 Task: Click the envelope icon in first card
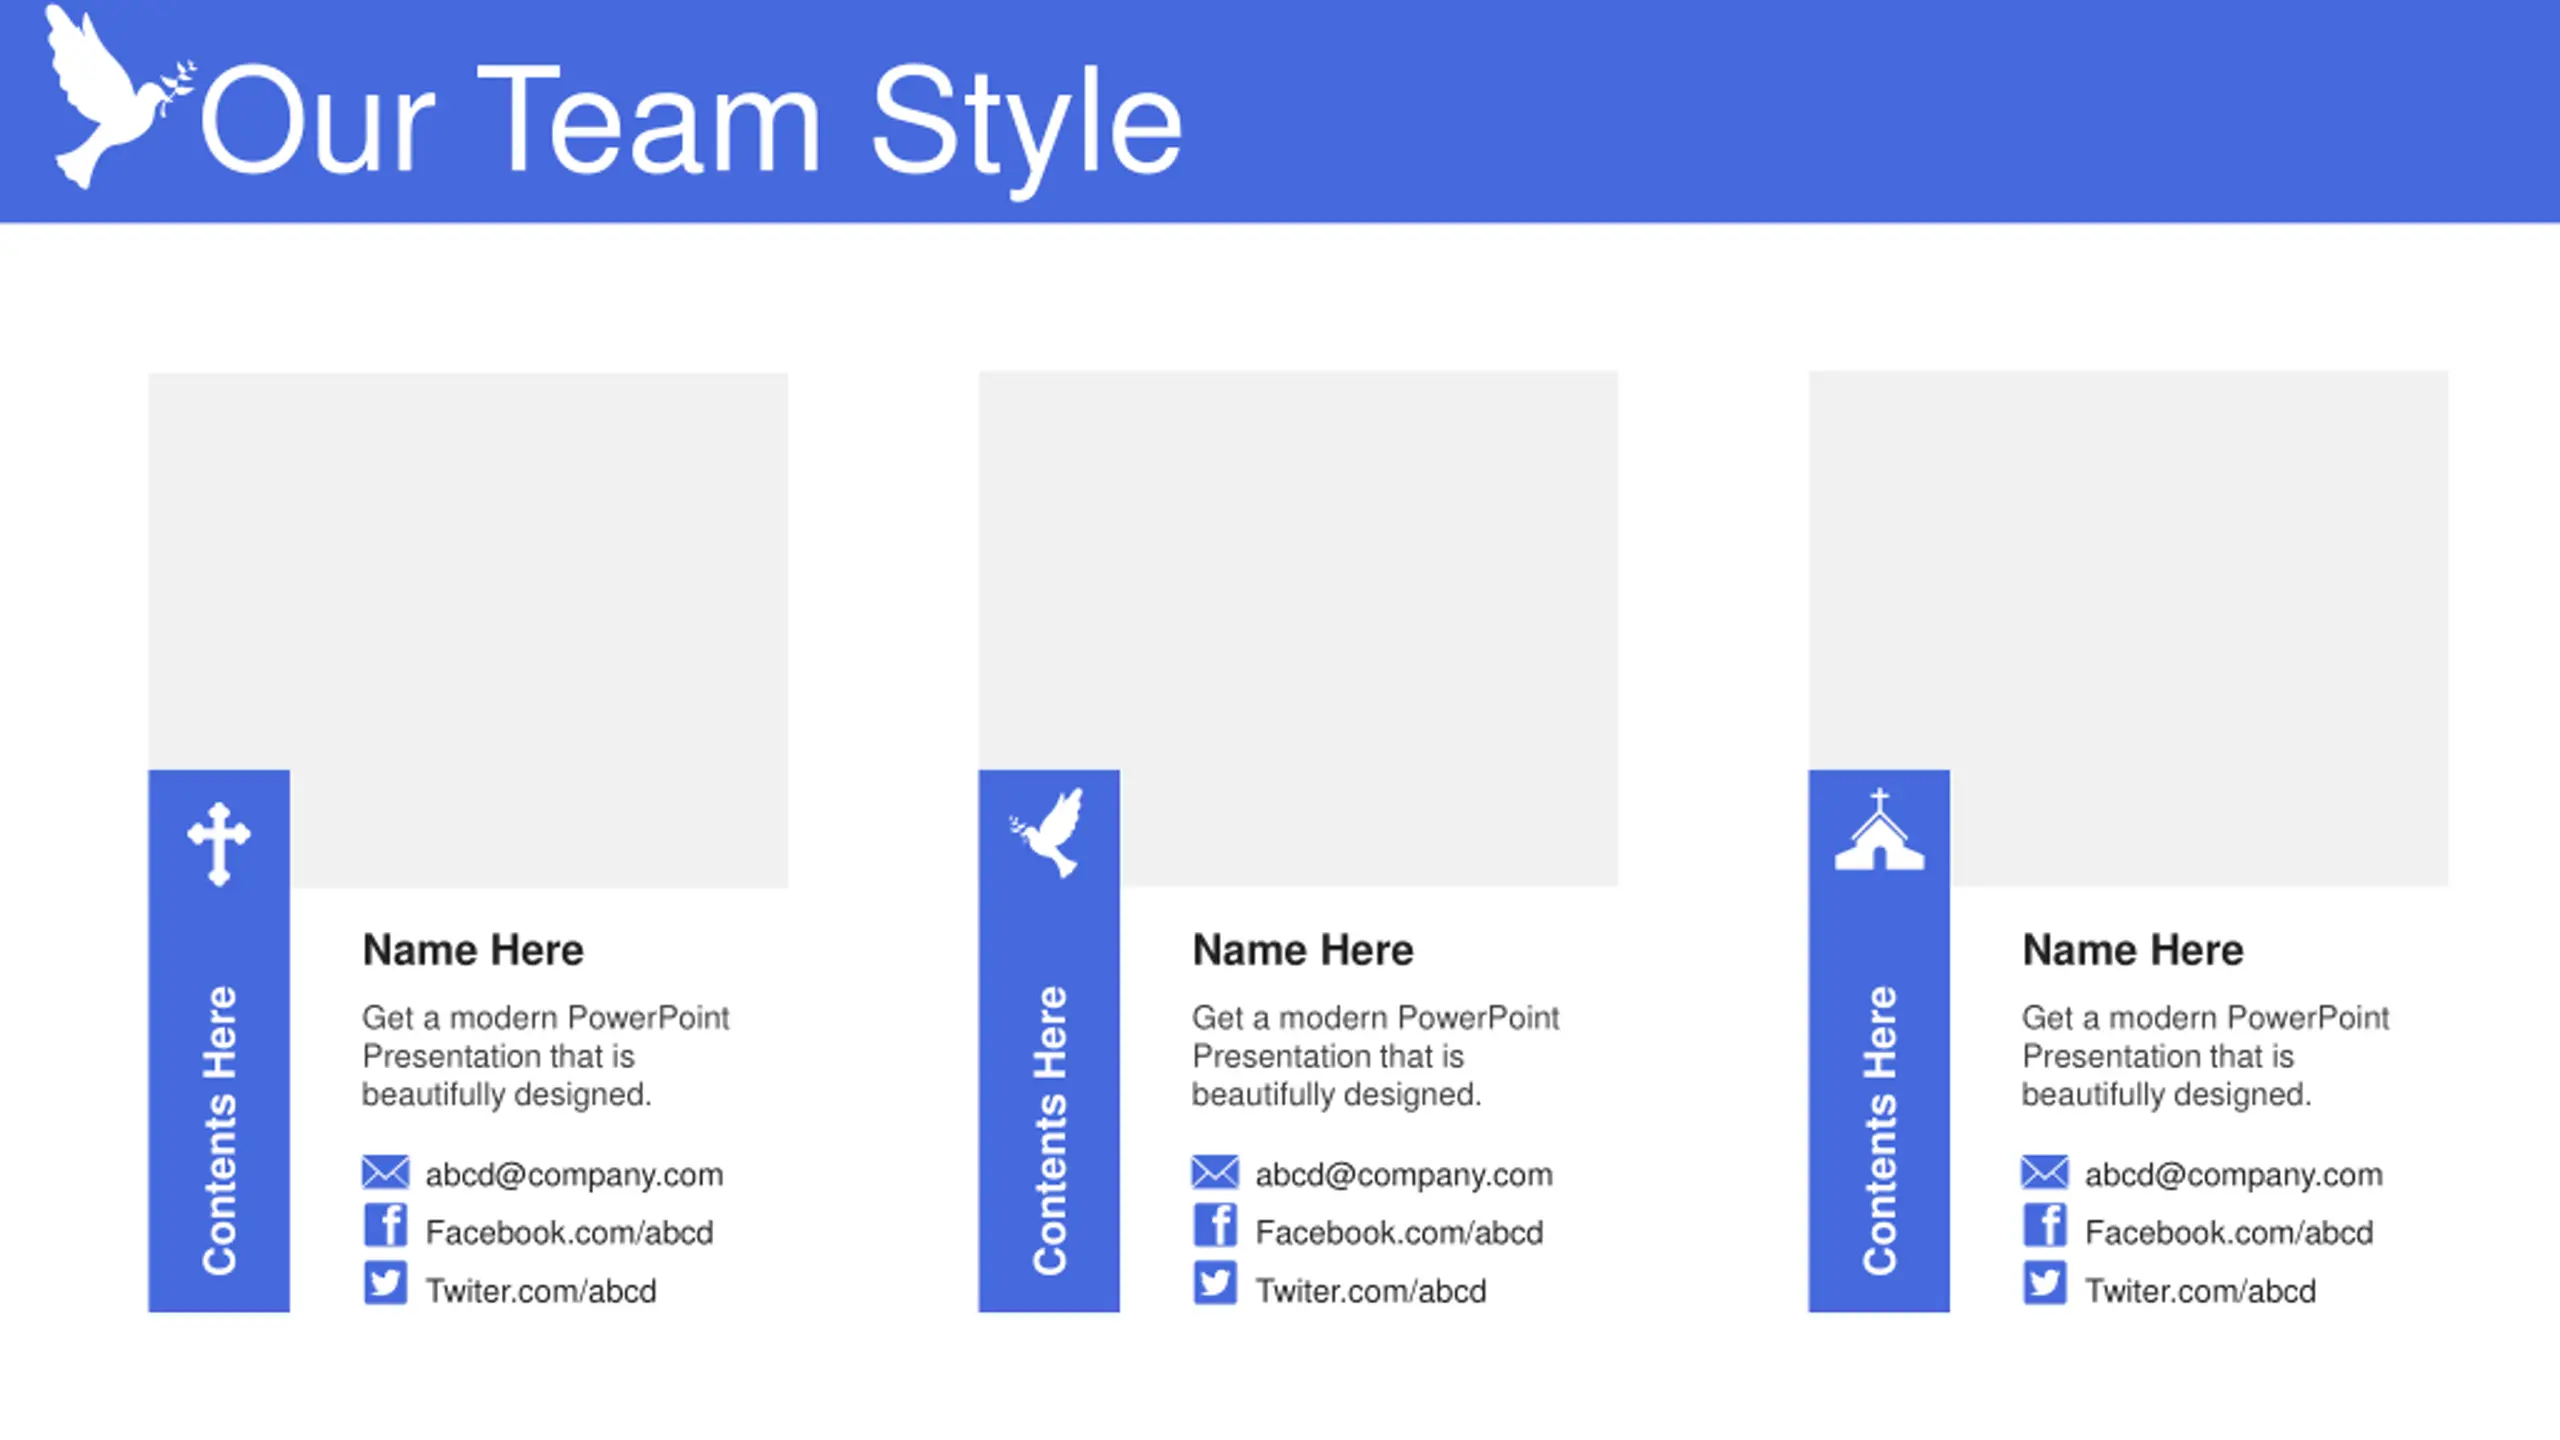[385, 1172]
